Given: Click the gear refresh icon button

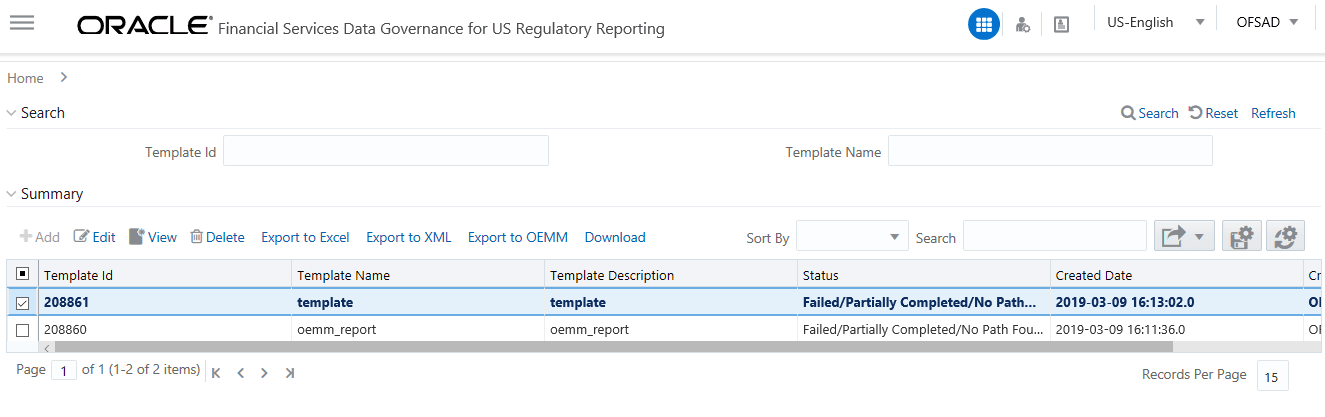Looking at the screenshot, I should [x=1285, y=237].
